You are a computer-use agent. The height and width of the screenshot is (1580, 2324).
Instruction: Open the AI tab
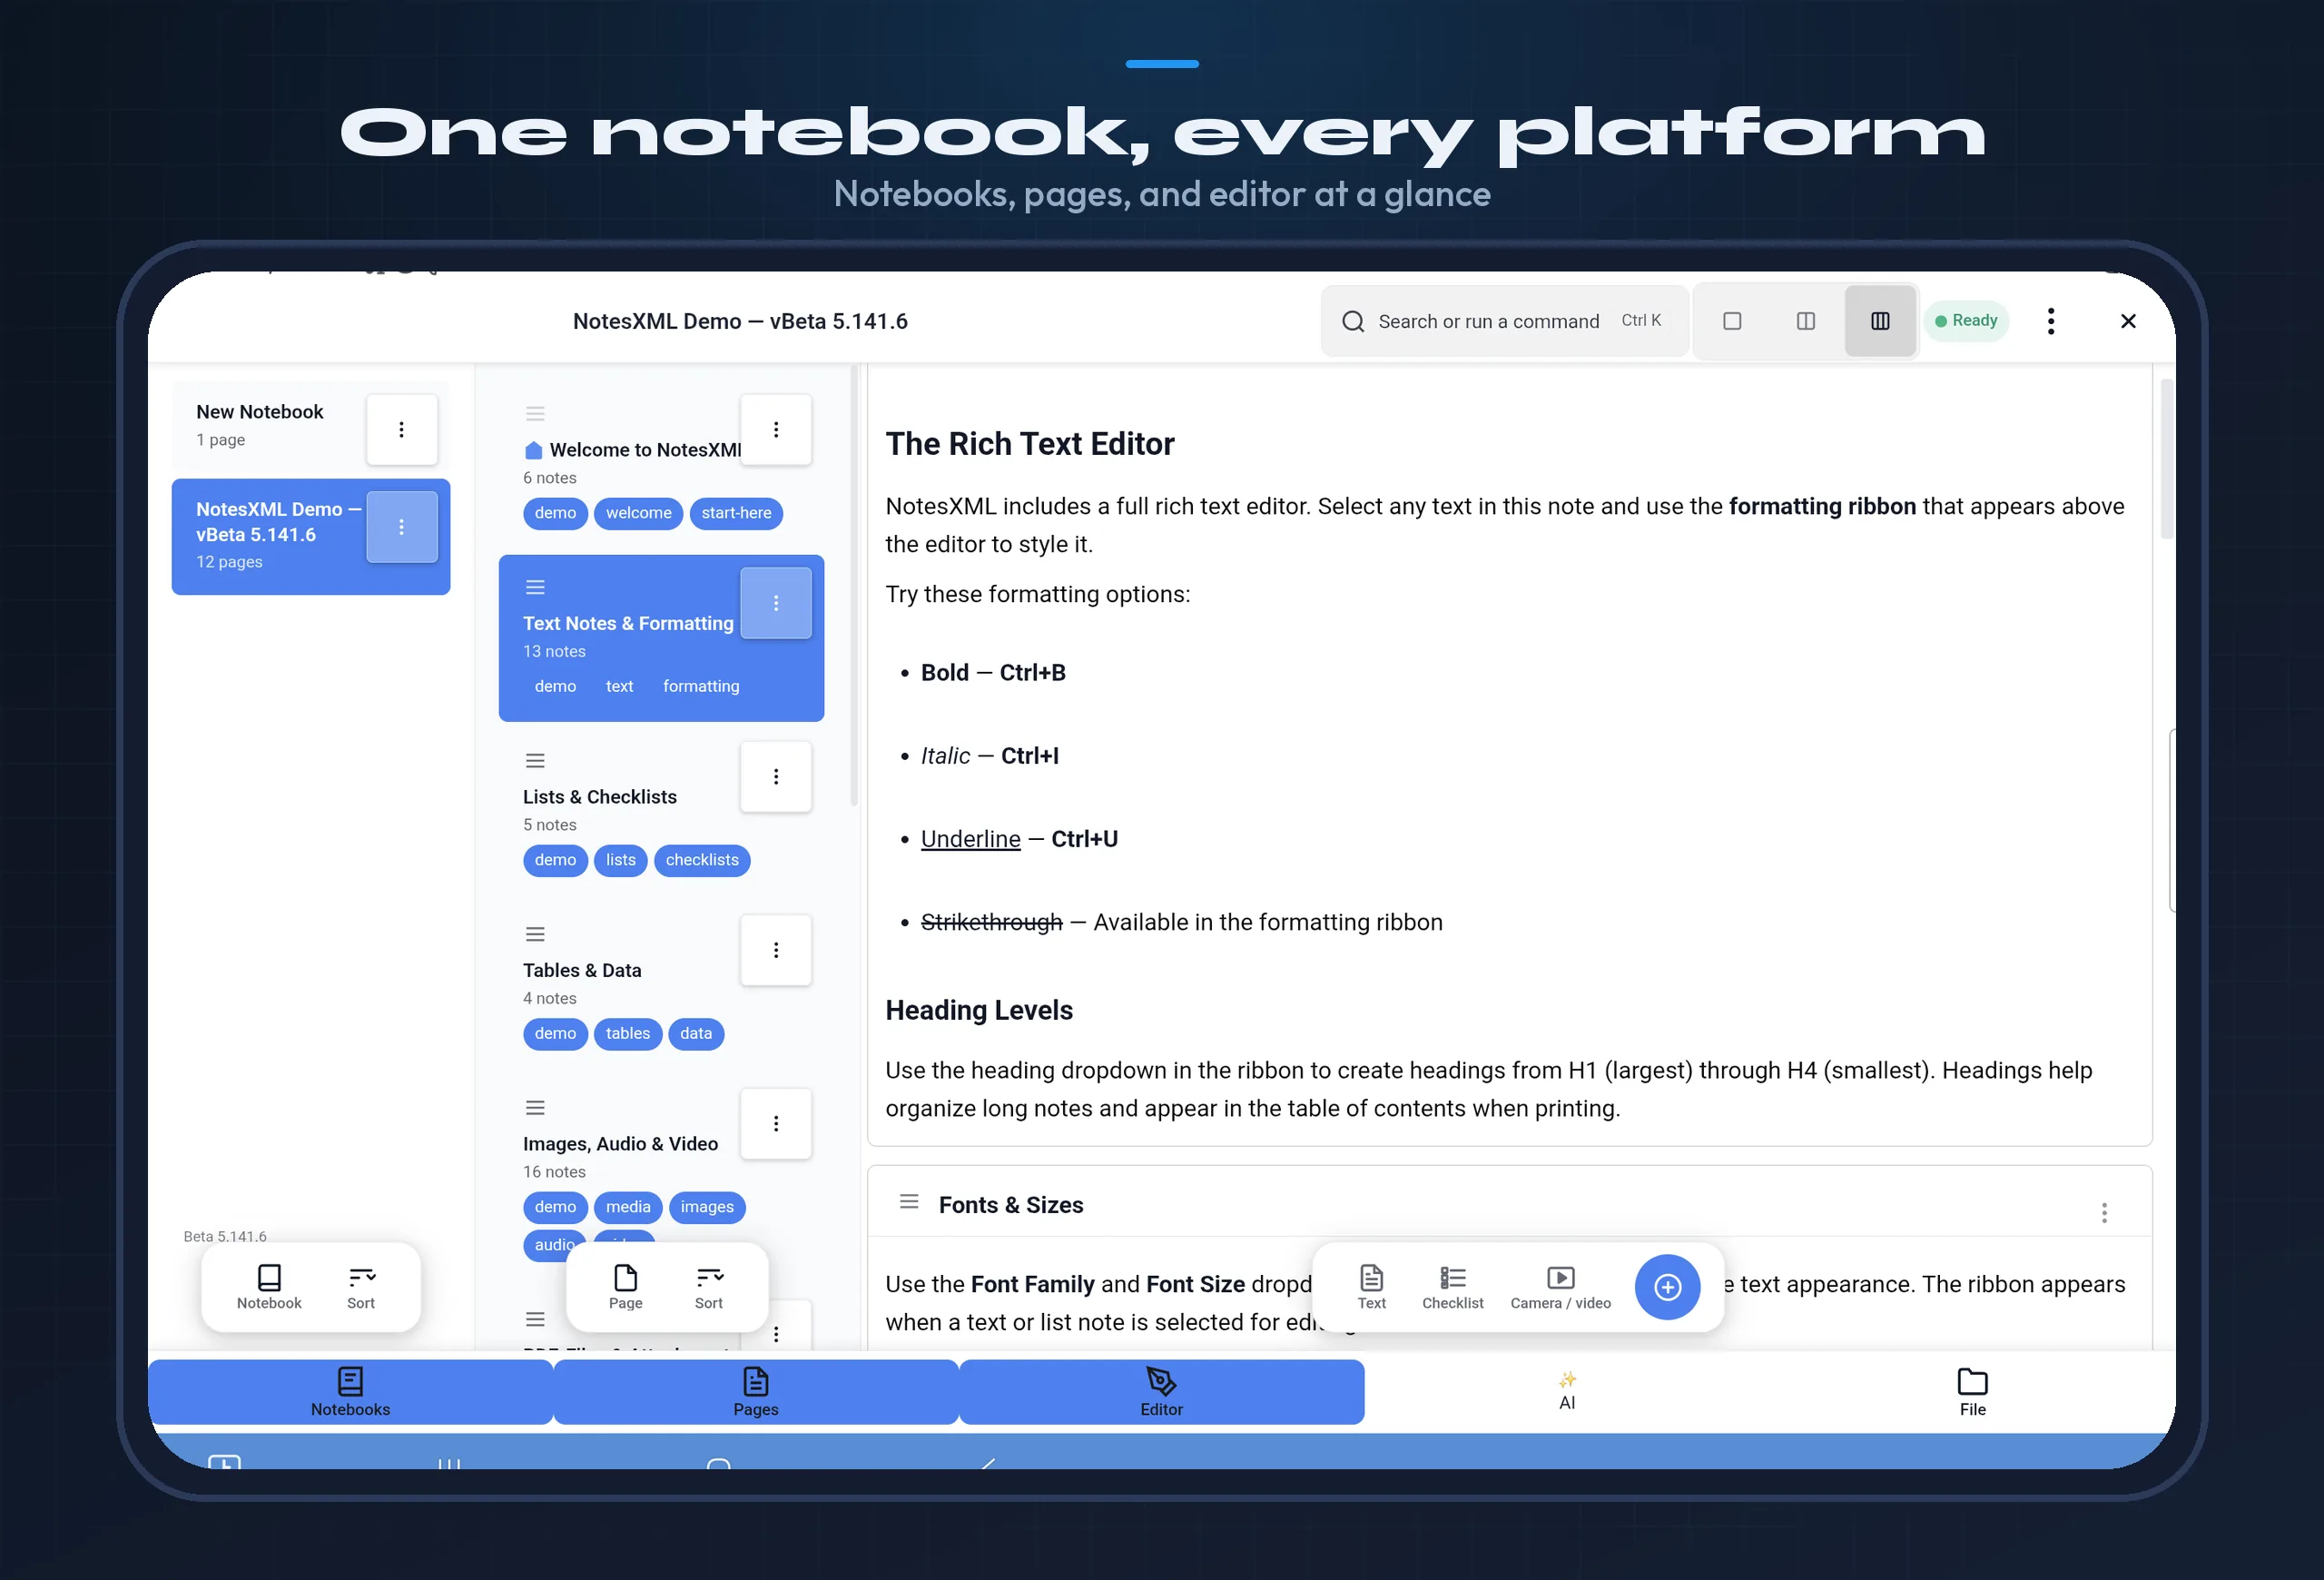tap(1567, 1392)
